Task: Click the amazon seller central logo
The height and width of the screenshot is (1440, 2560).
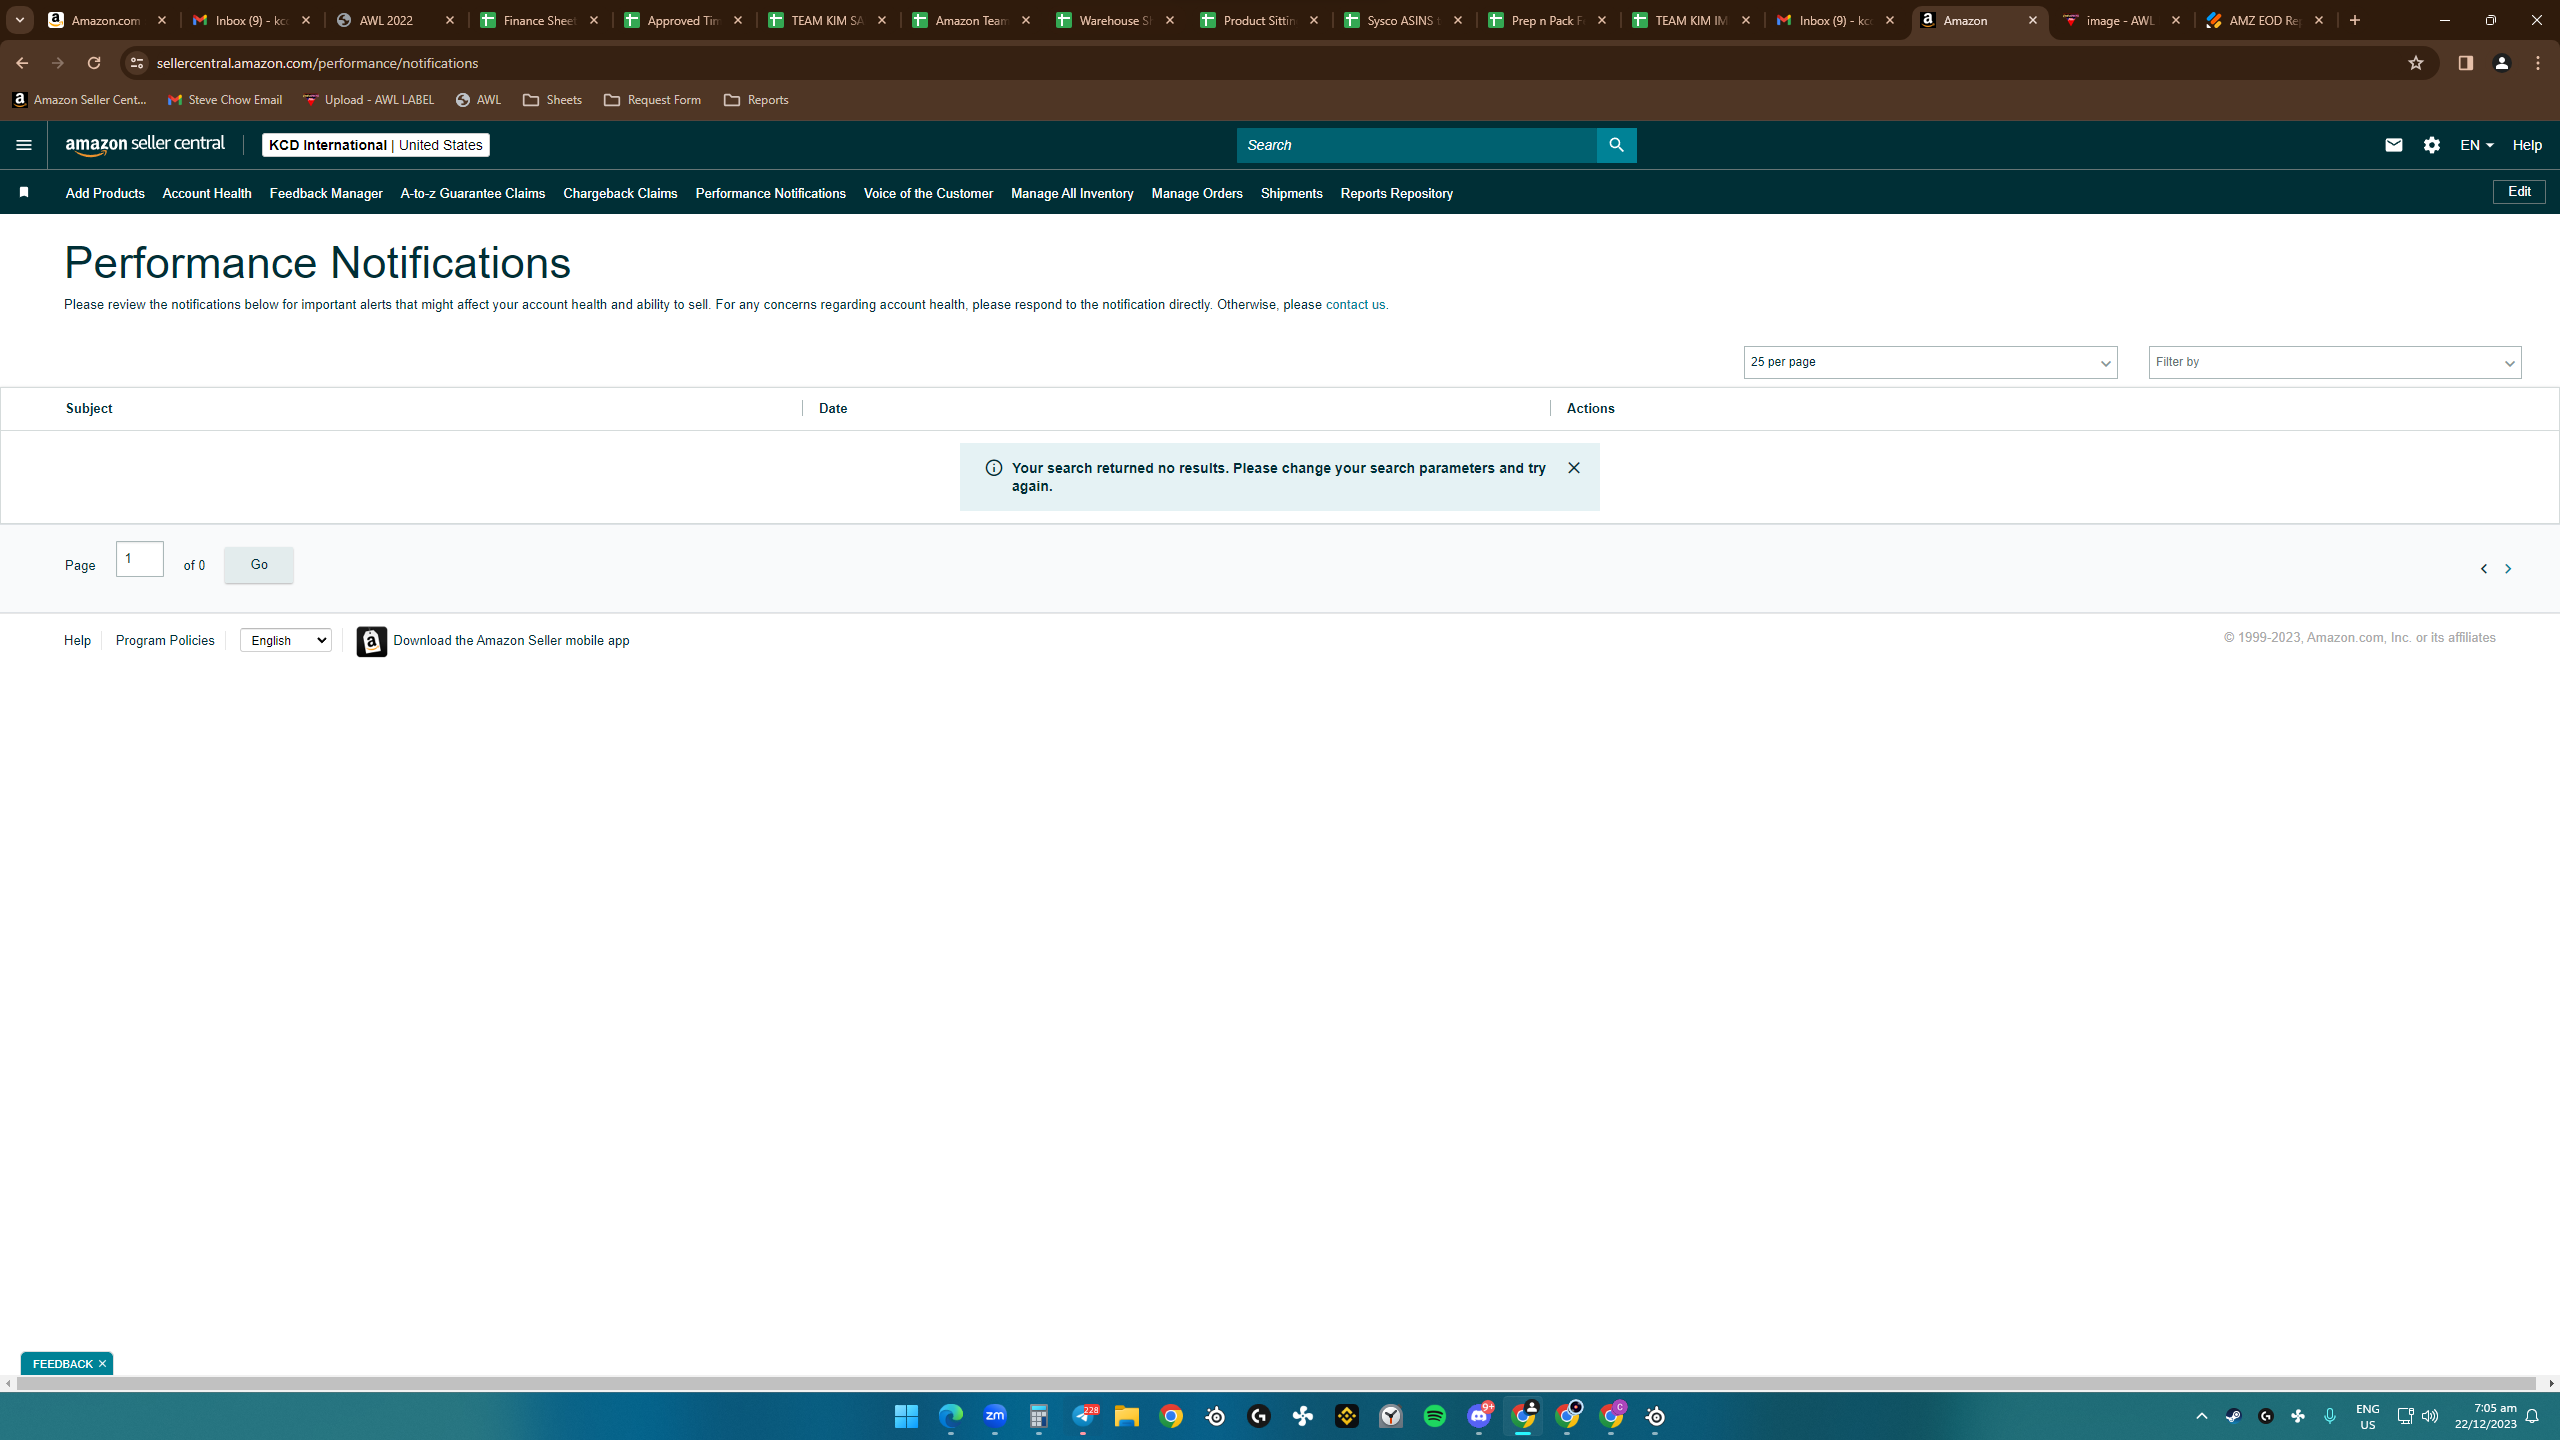Action: [145, 145]
